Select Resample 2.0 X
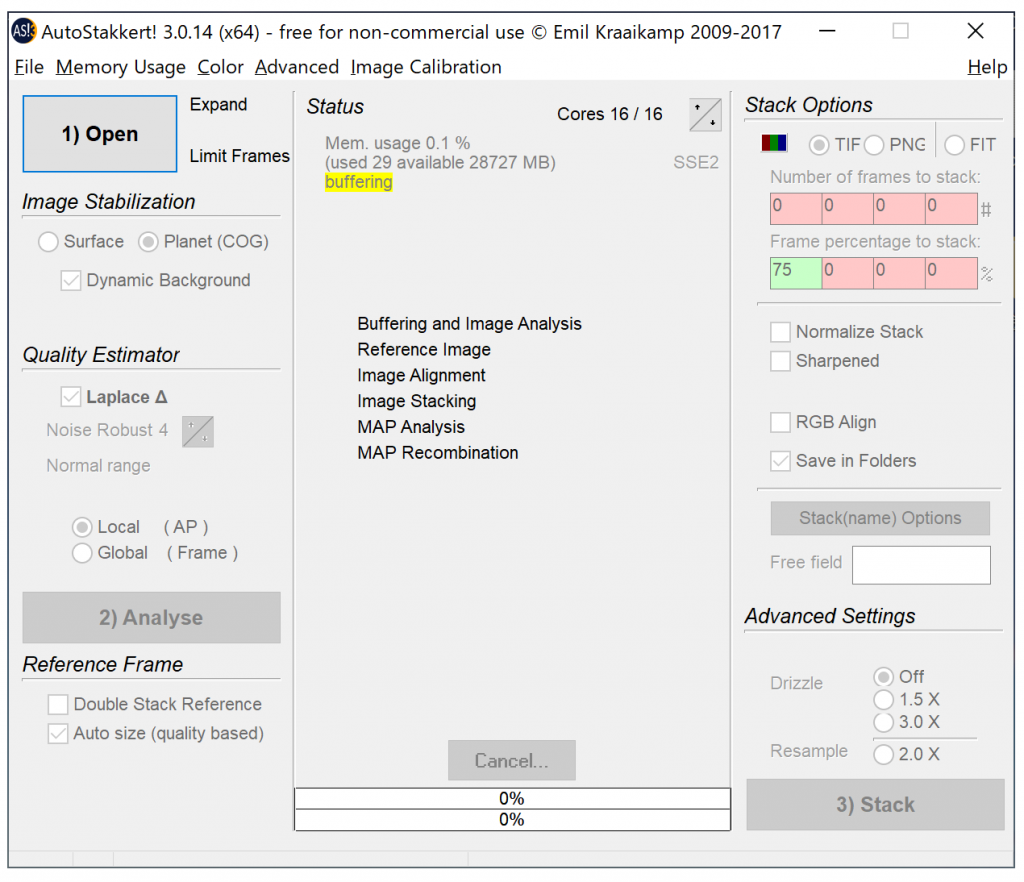This screenshot has width=1024, height=882. point(907,755)
